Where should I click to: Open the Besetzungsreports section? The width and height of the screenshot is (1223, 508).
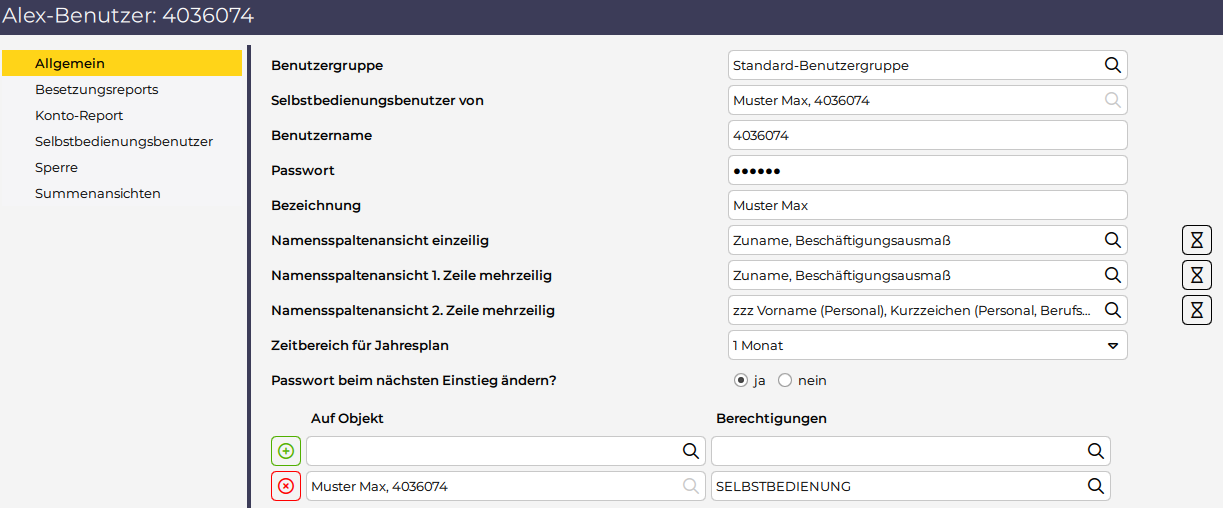tap(96, 90)
